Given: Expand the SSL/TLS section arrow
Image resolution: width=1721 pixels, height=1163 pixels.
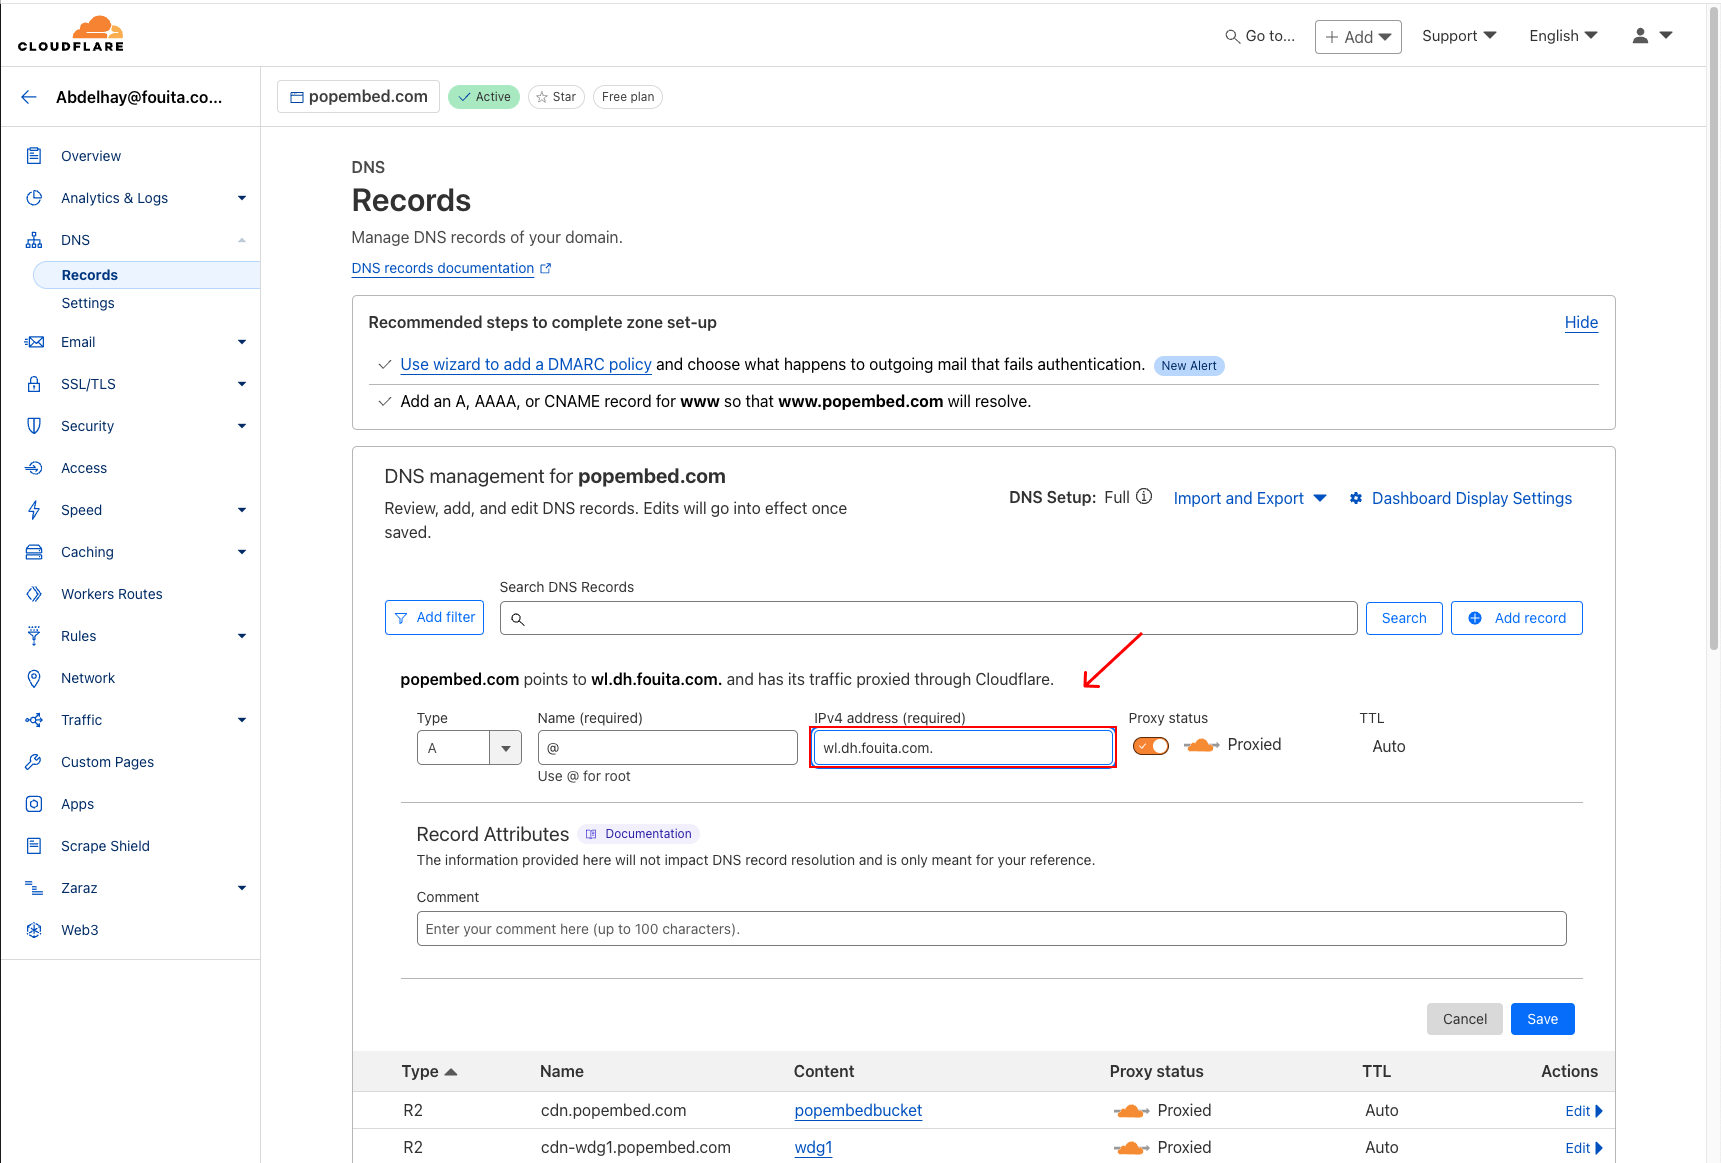Looking at the screenshot, I should 242,384.
